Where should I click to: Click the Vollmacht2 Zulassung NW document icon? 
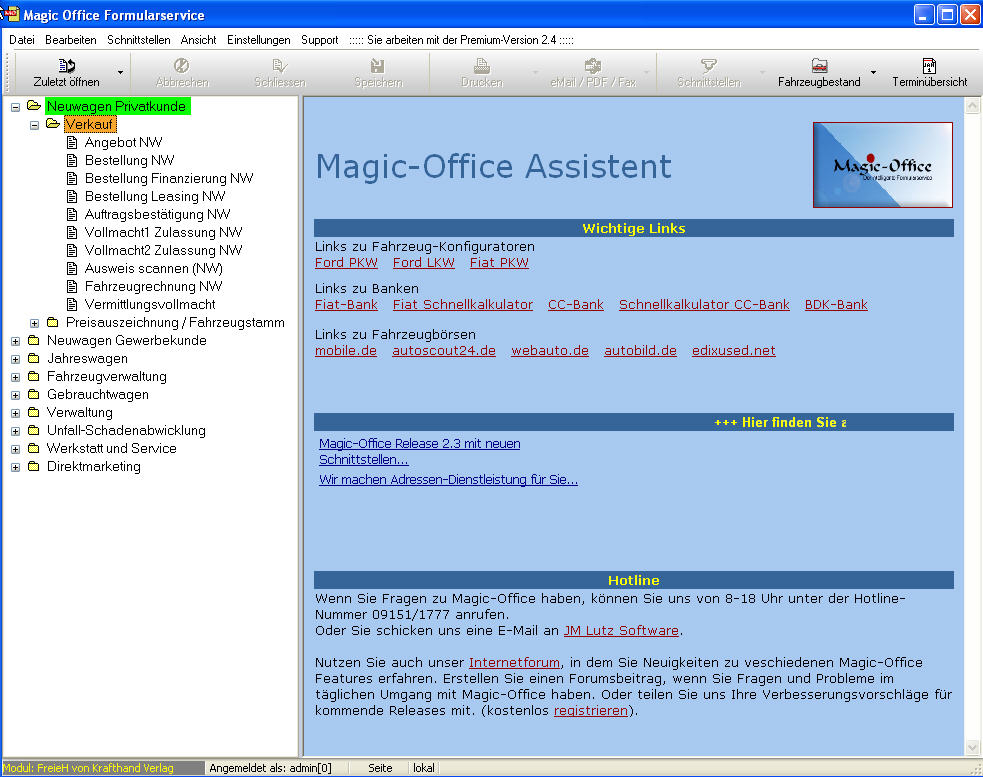point(72,250)
